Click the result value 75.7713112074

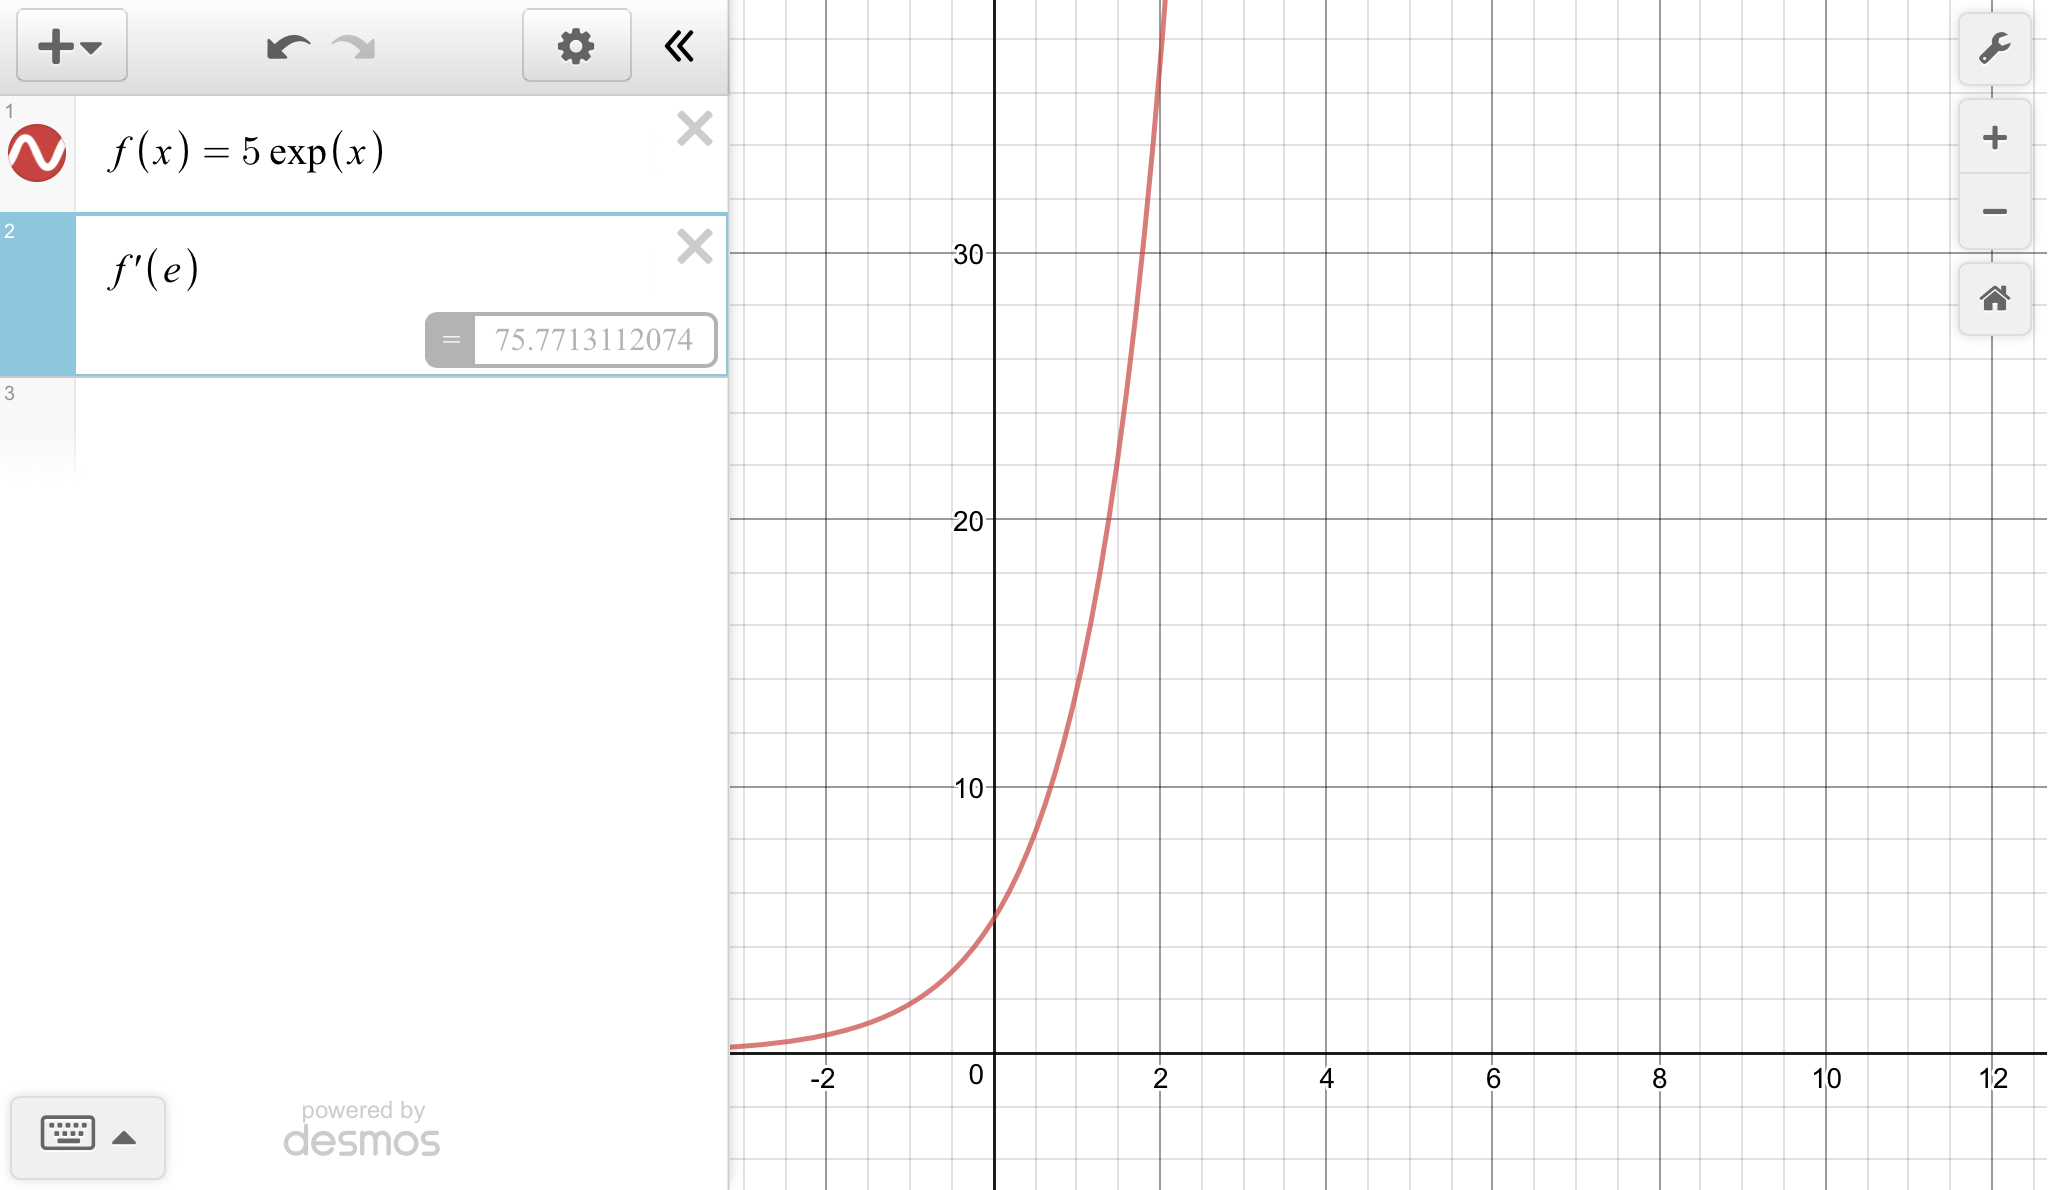[x=594, y=340]
